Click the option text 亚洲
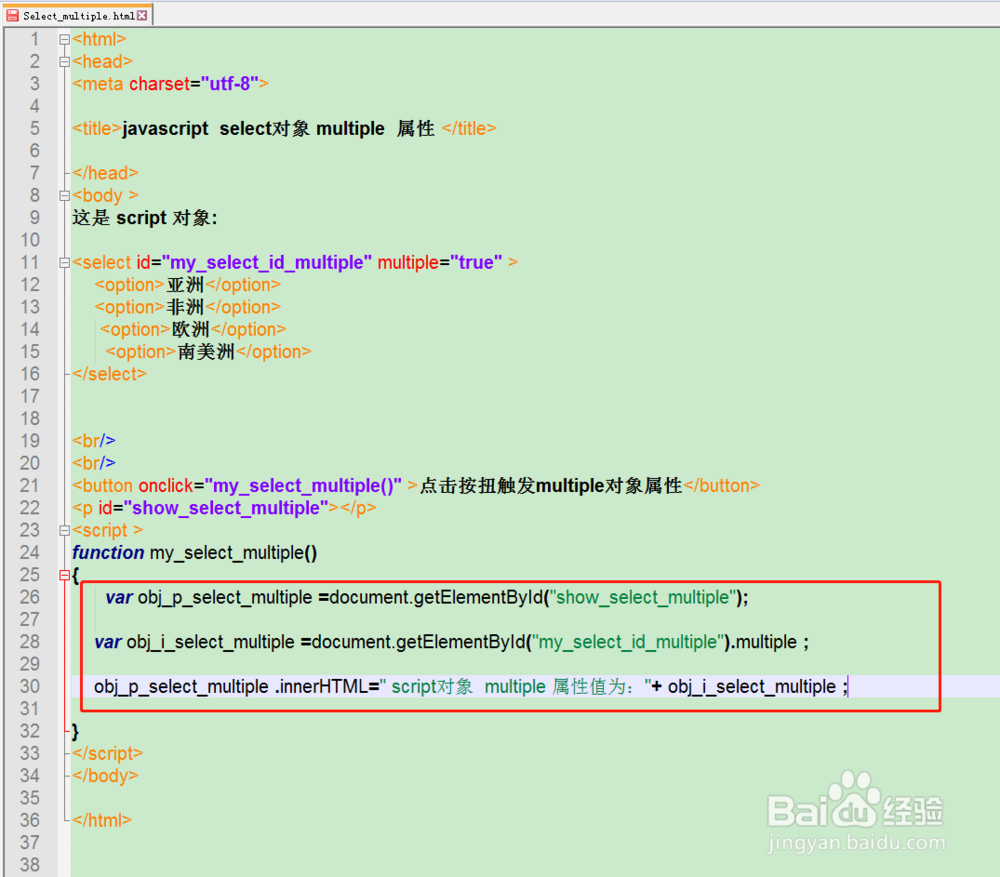1000x877 pixels. [x=185, y=285]
